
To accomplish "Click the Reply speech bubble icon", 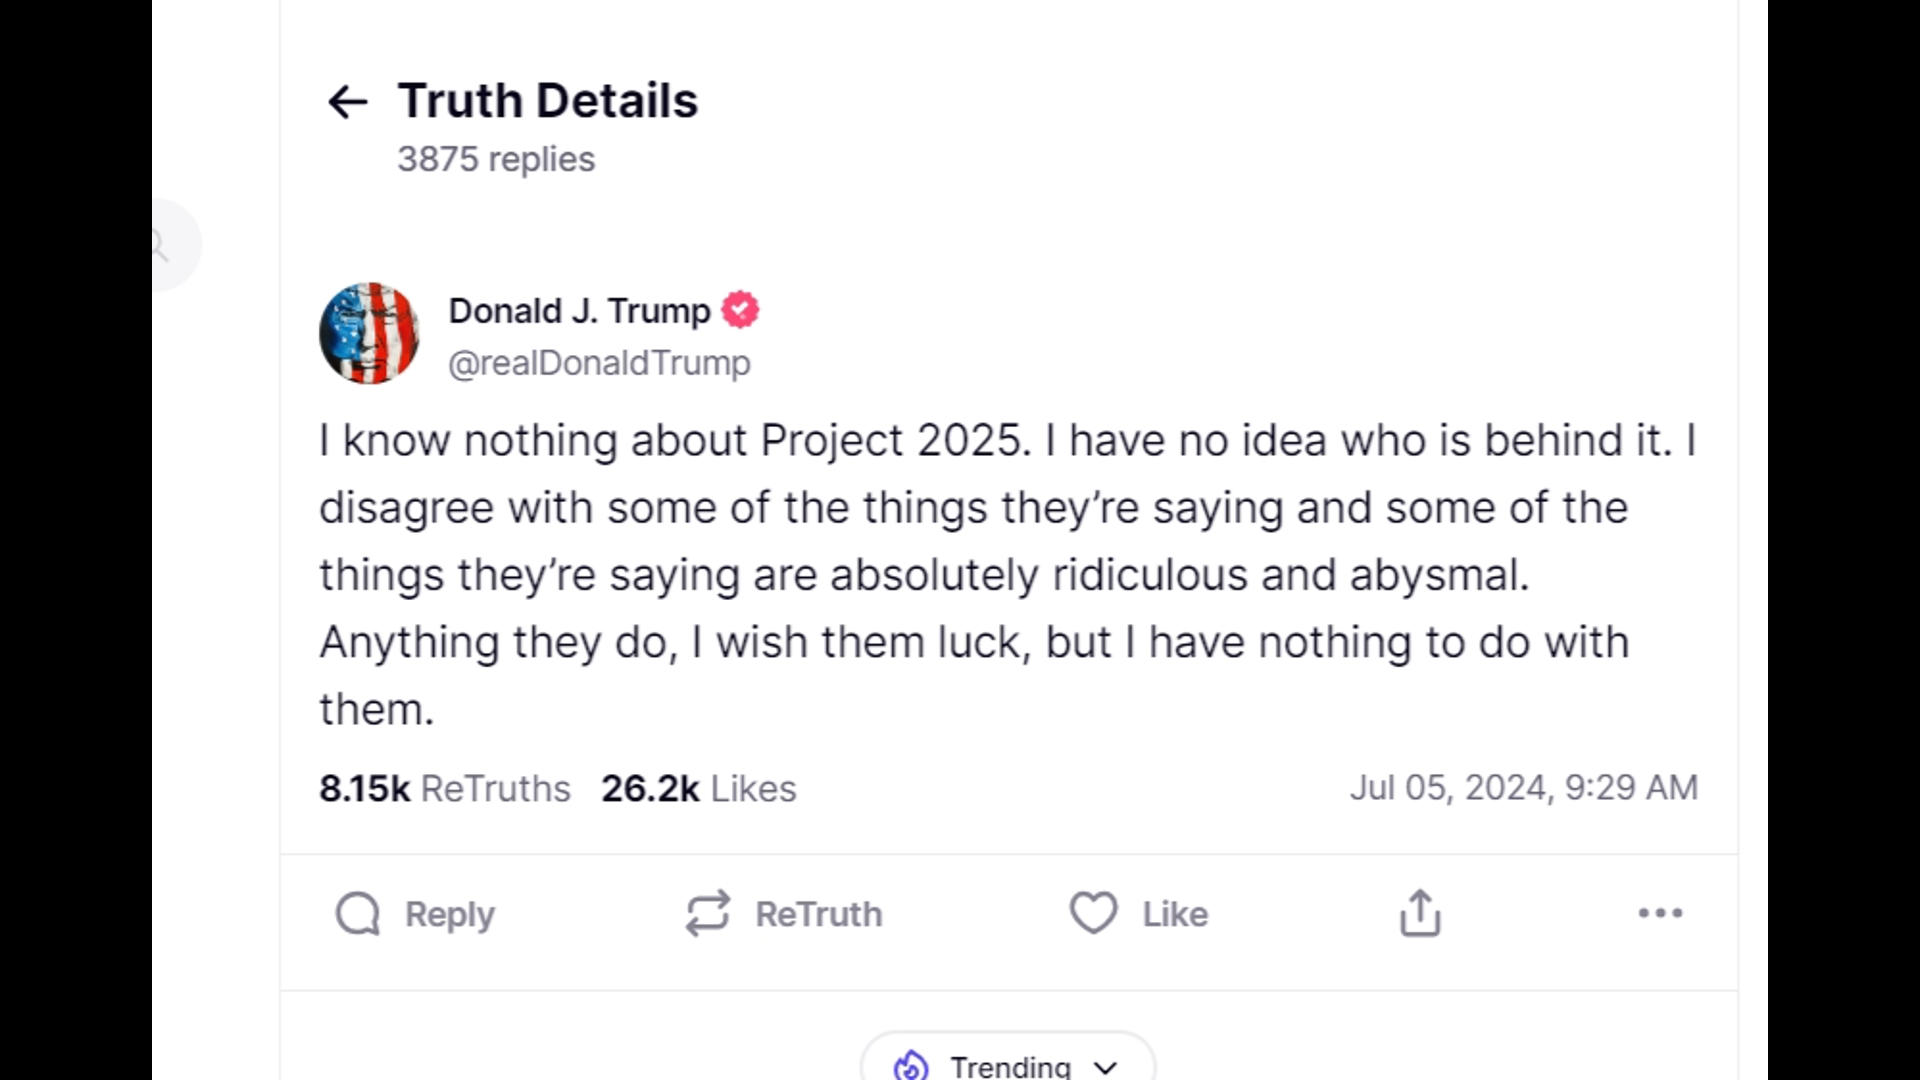I will (x=357, y=913).
